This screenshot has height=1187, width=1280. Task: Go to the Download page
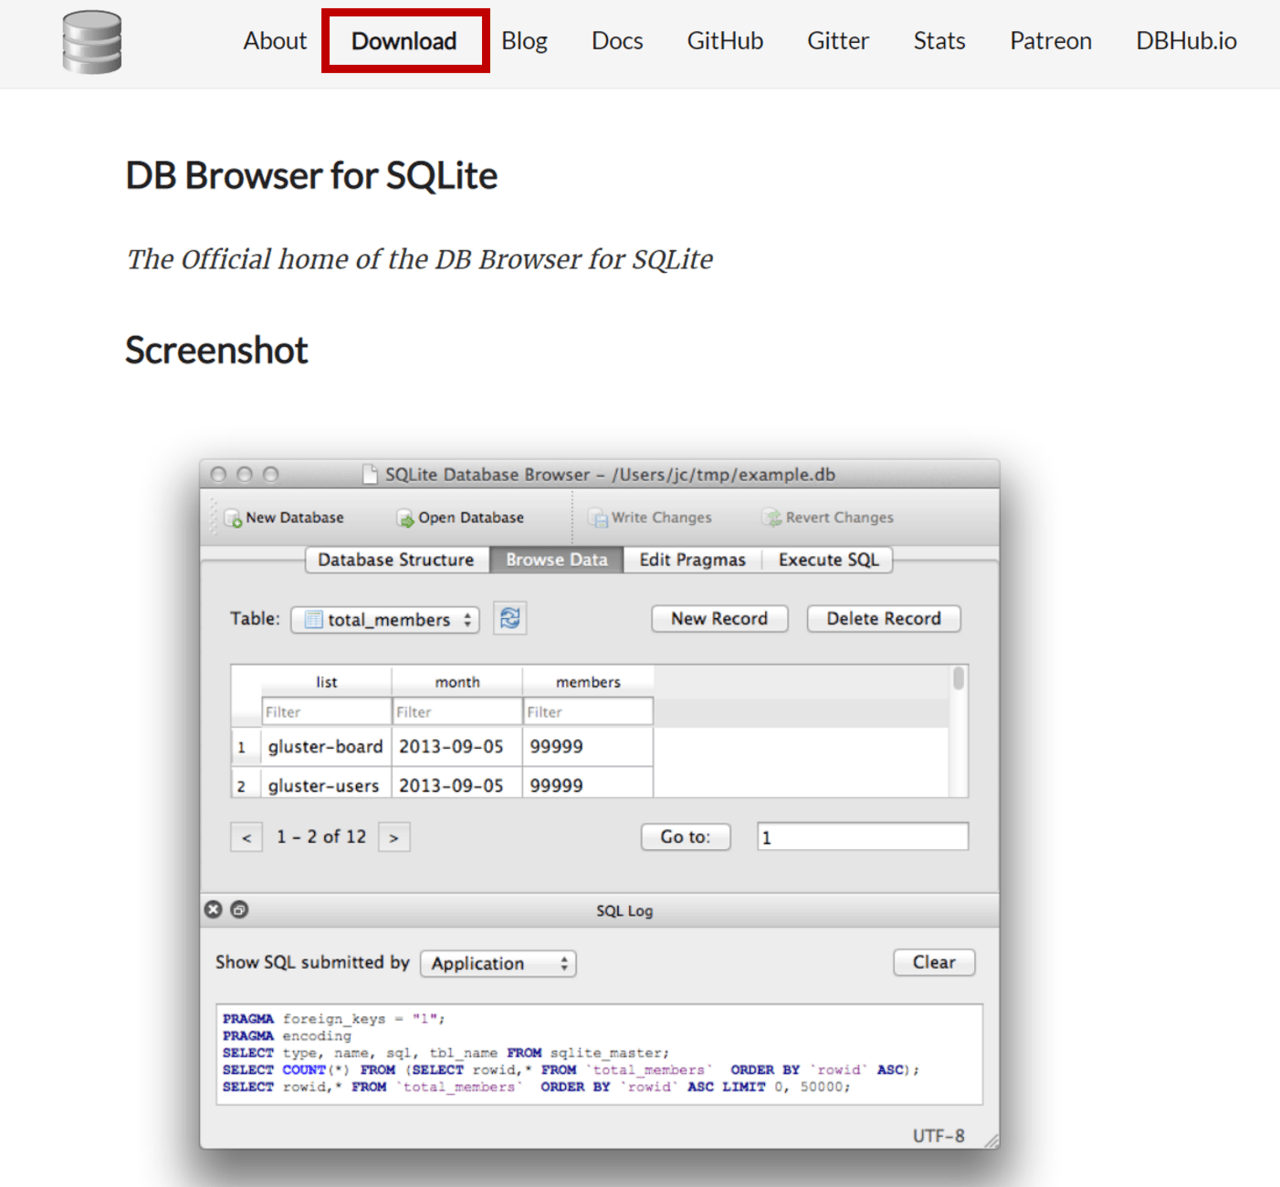[404, 41]
